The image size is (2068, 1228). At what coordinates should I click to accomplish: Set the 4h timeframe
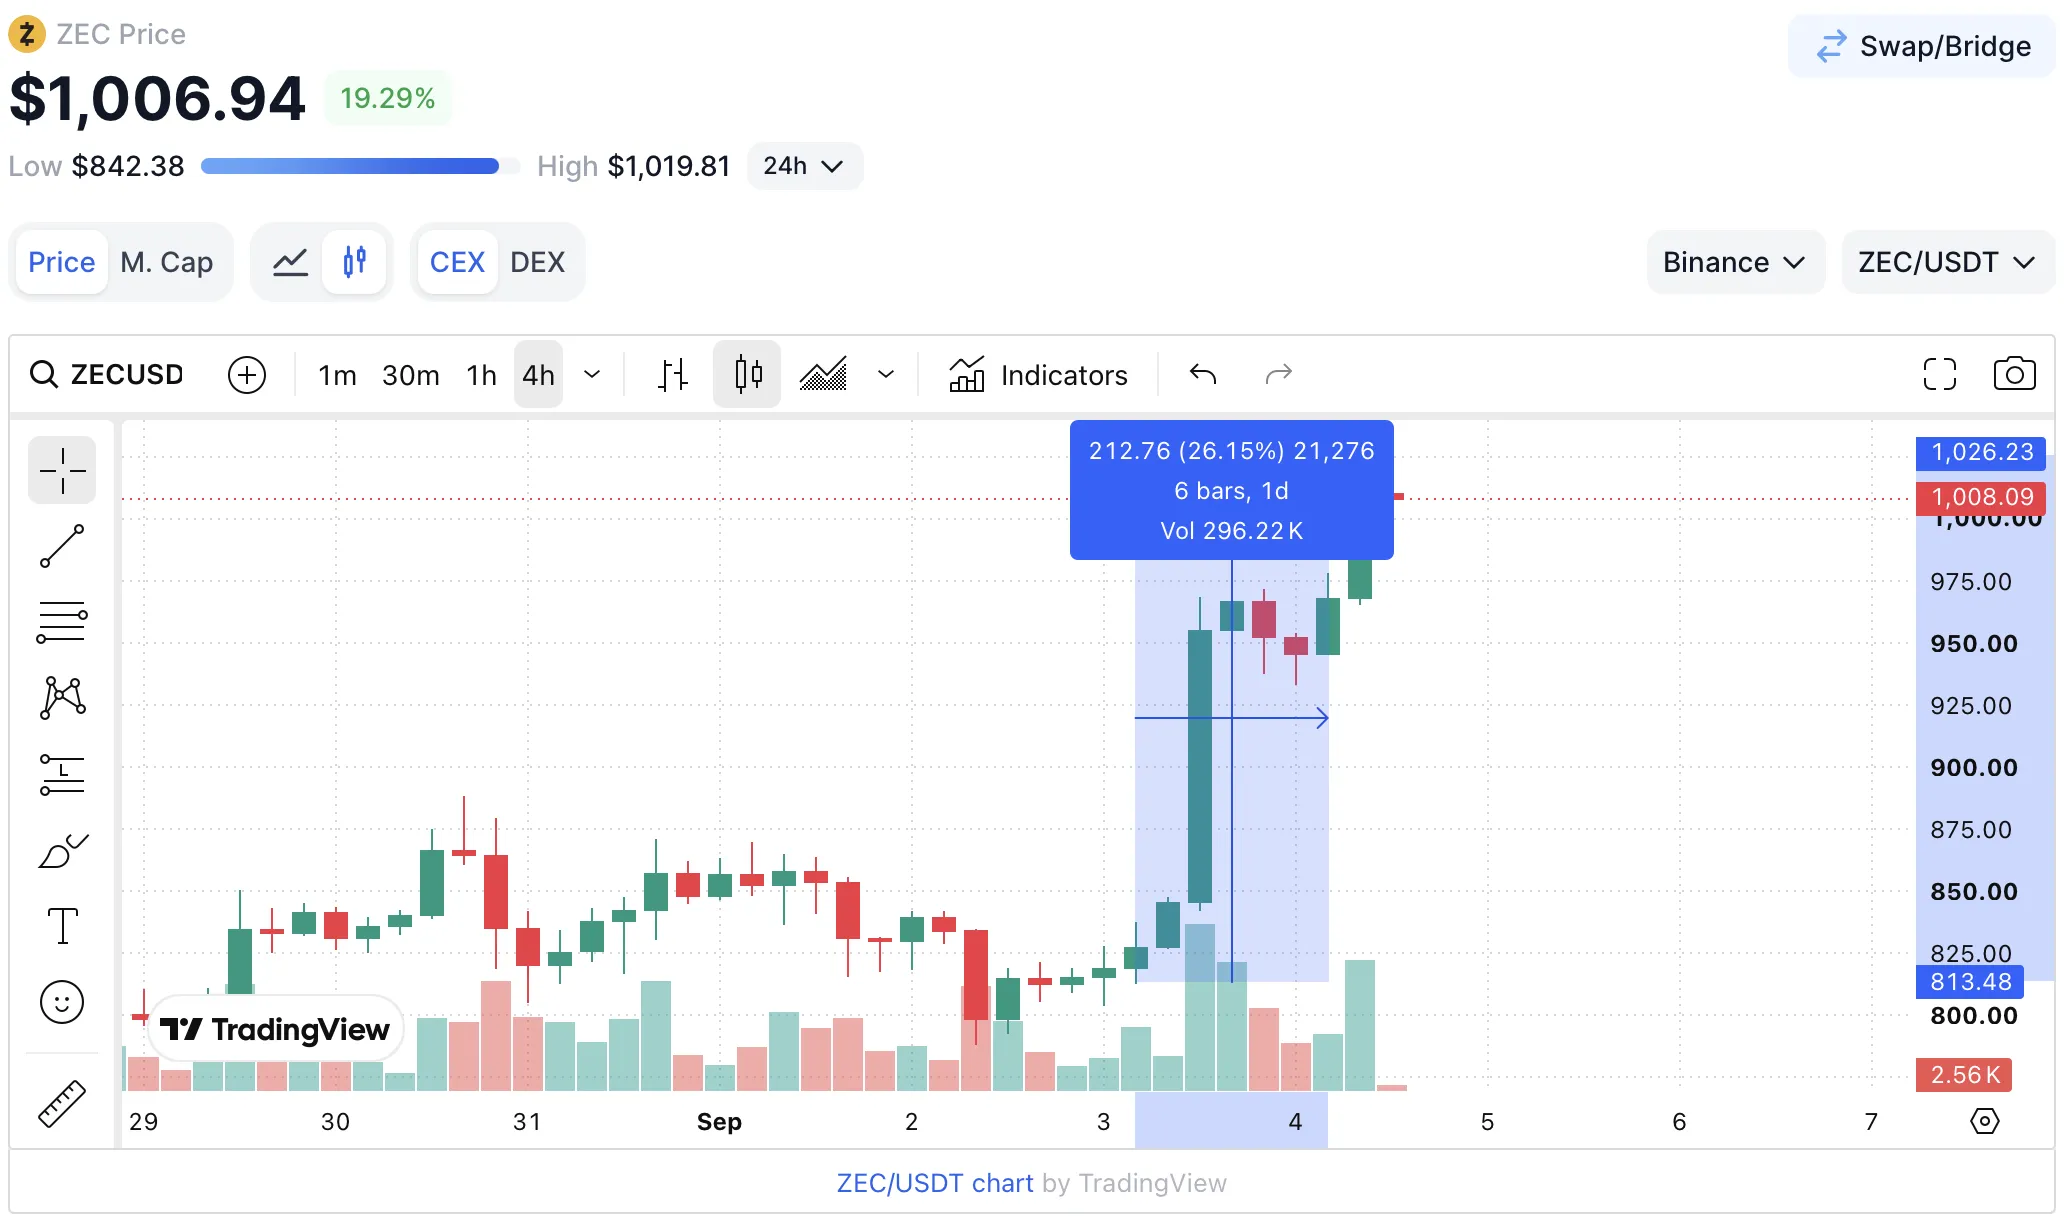tap(538, 375)
